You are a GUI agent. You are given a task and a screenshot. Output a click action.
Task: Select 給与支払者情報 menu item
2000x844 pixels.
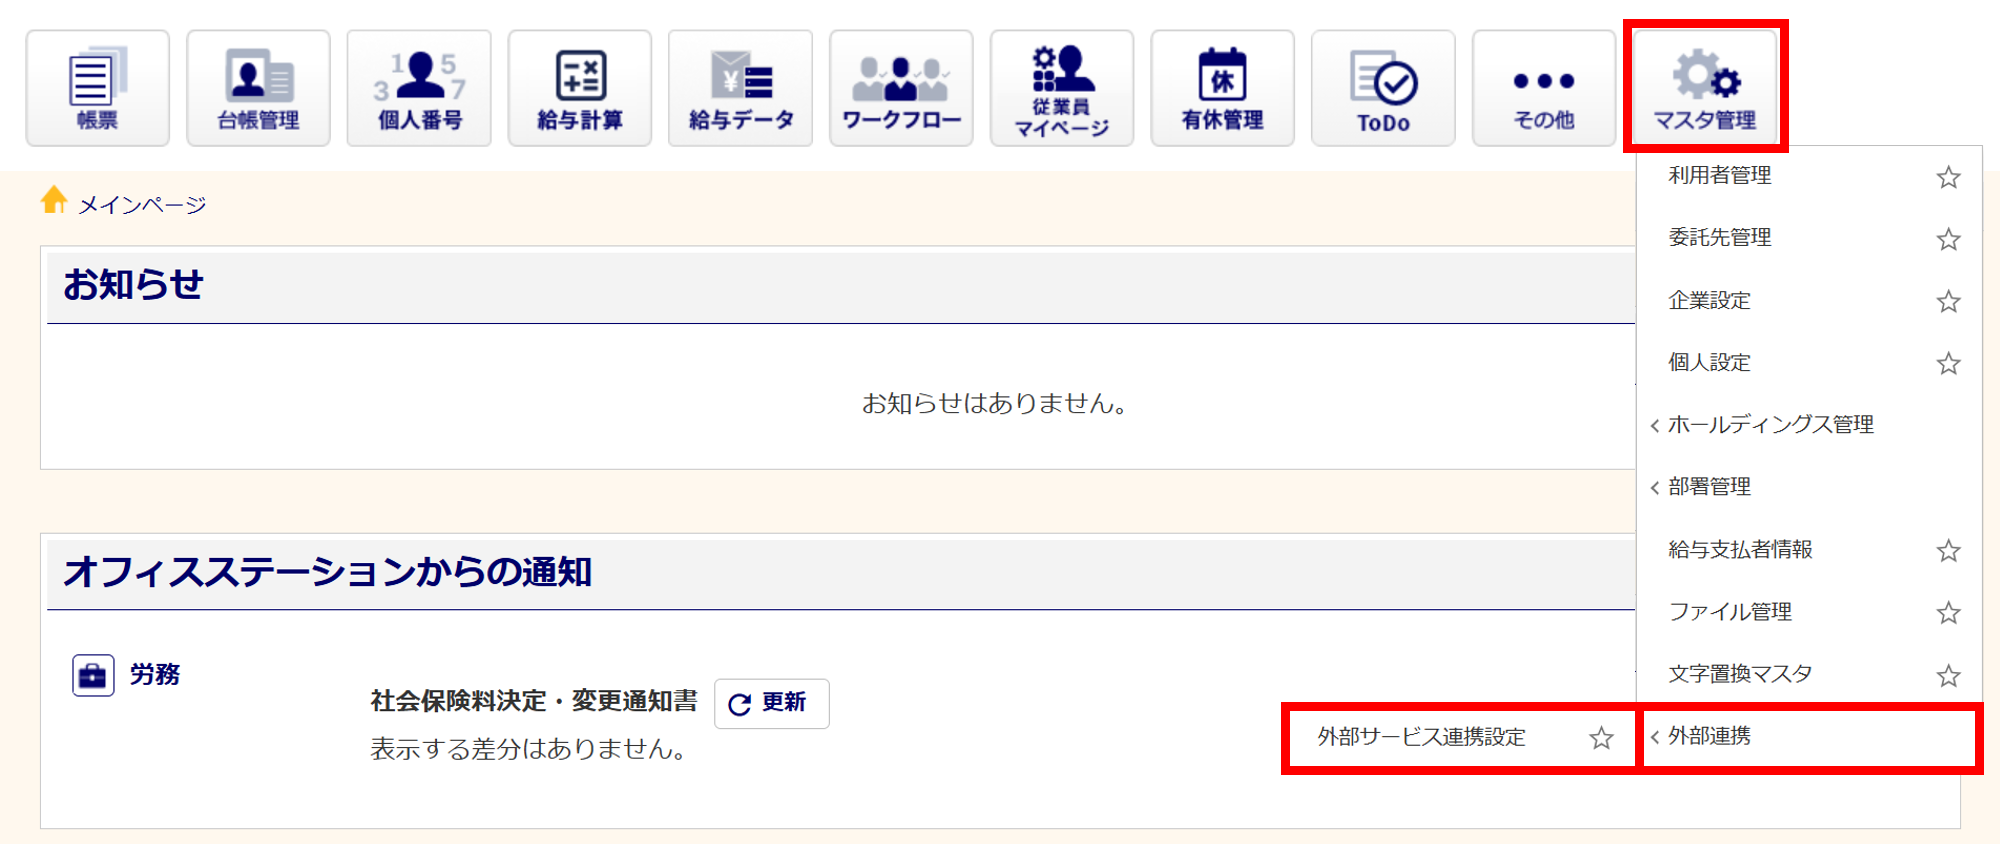1740,549
